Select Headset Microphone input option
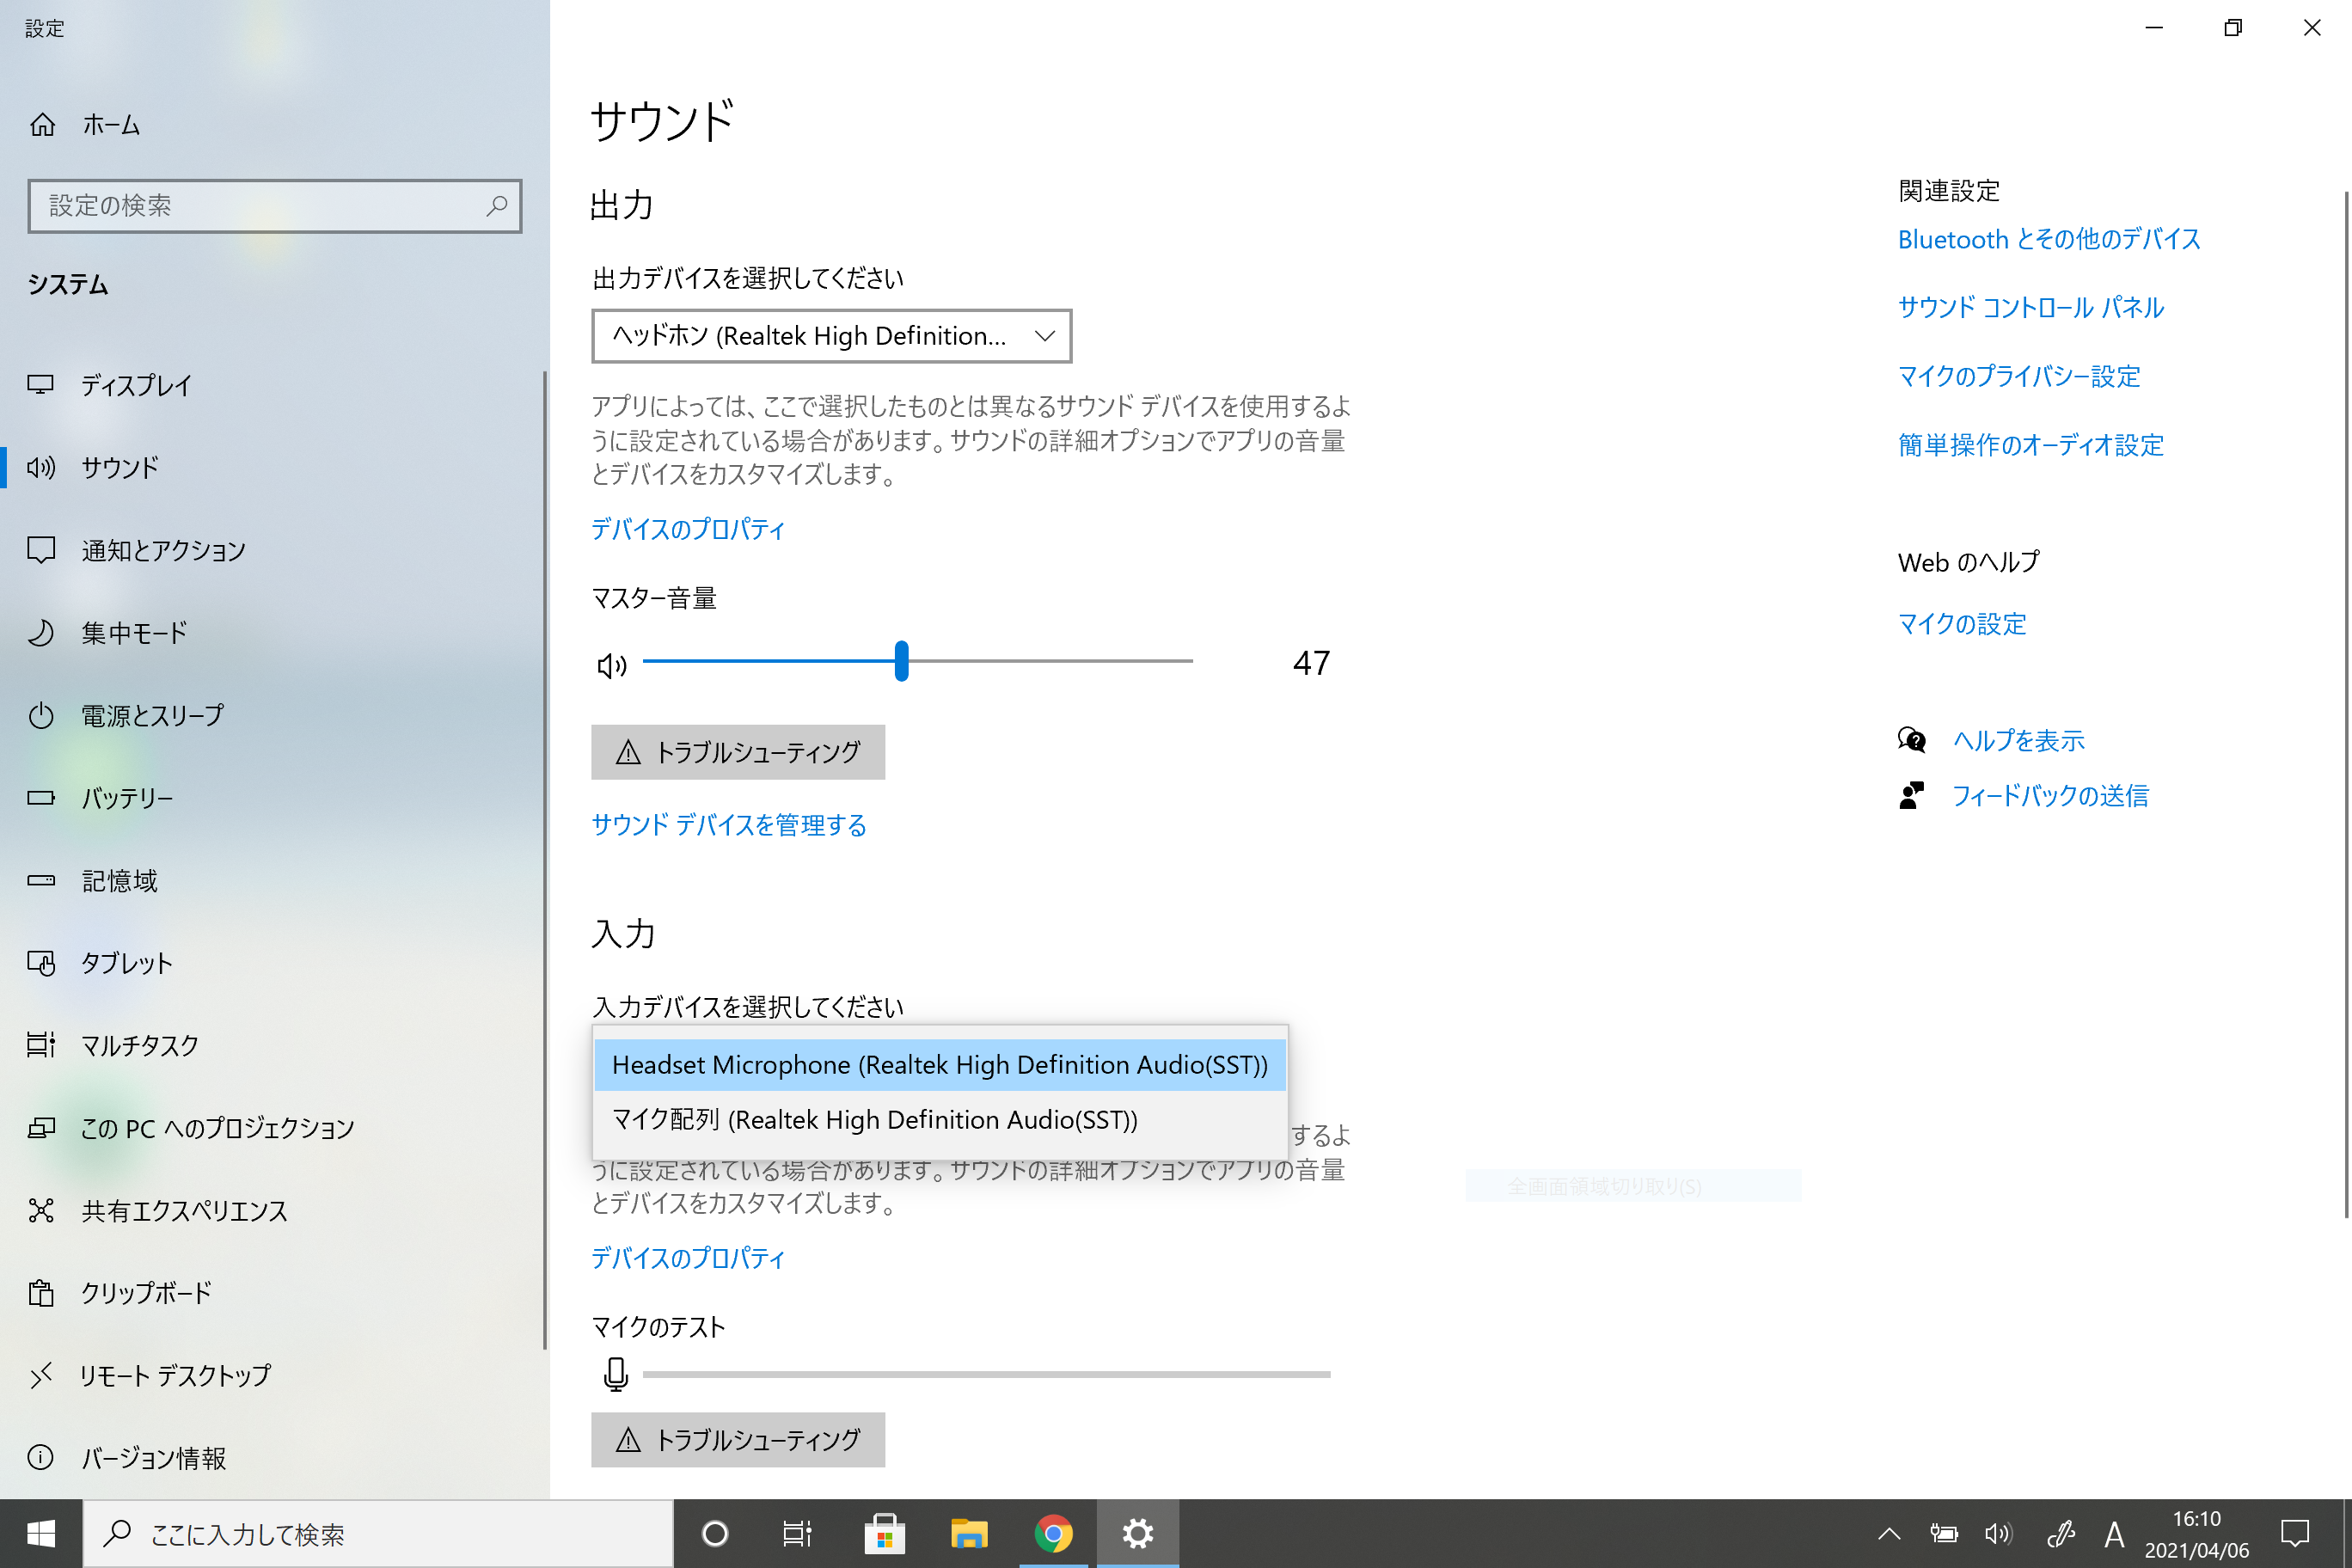The width and height of the screenshot is (2352, 1568). (939, 1065)
